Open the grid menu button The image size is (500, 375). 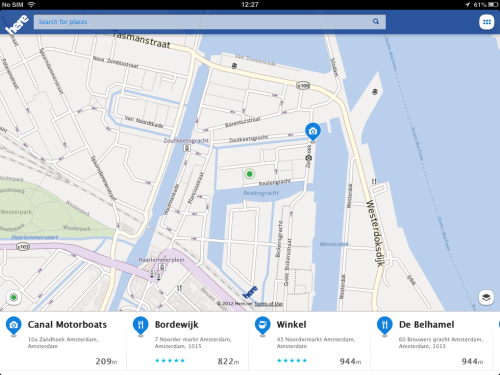click(487, 22)
